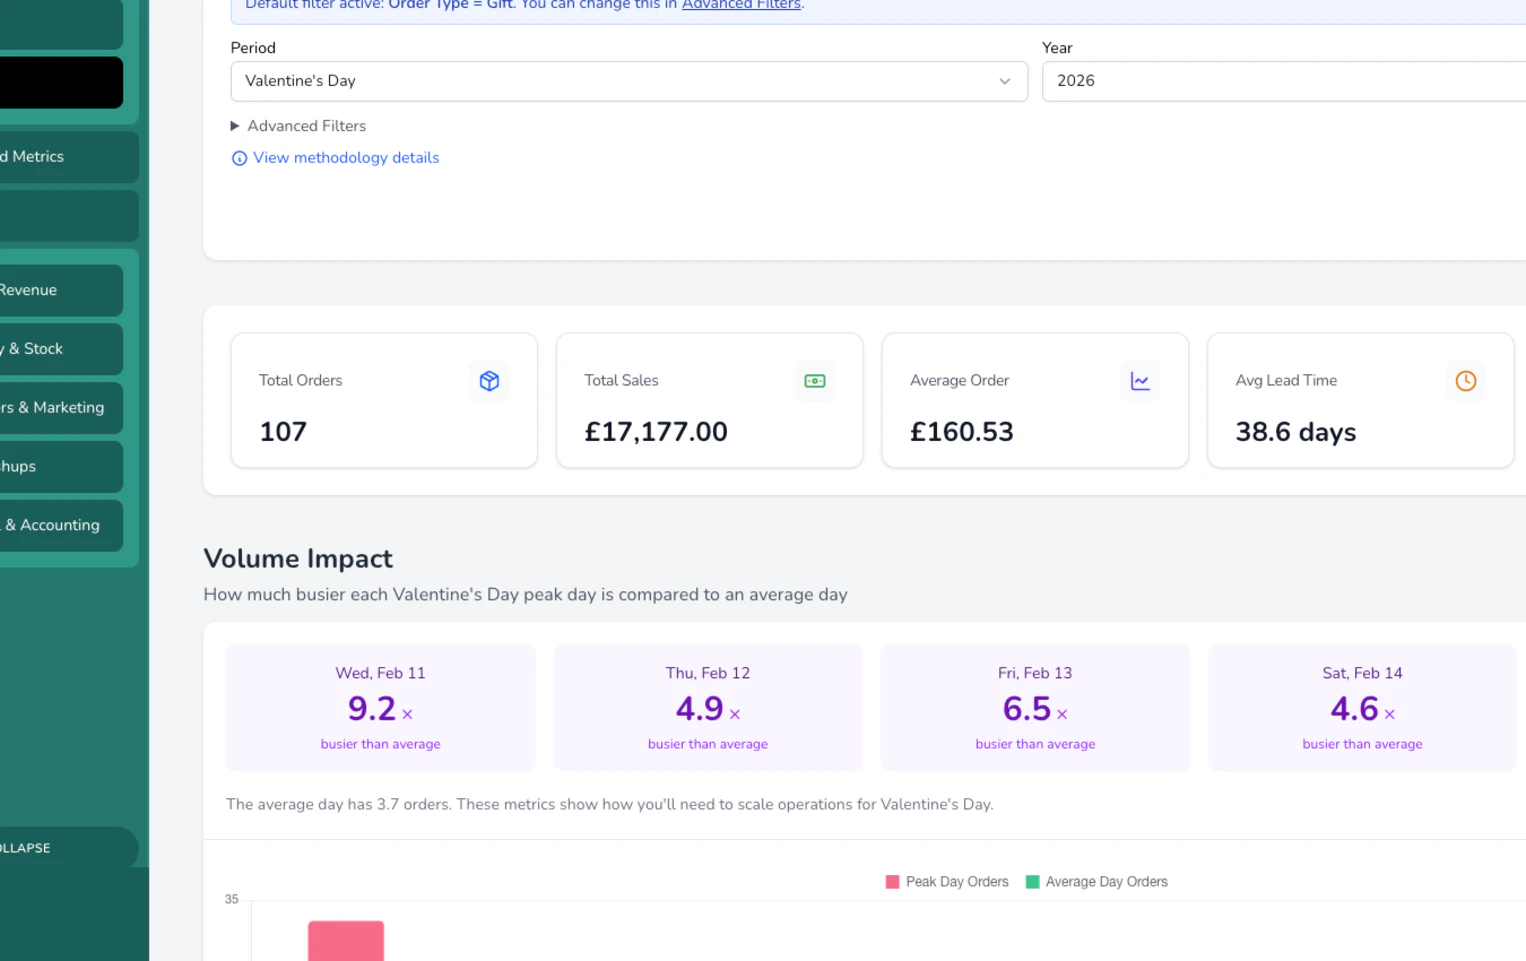Open the Period dropdown showing Valentine's Day
The image size is (1526, 961).
(x=629, y=81)
